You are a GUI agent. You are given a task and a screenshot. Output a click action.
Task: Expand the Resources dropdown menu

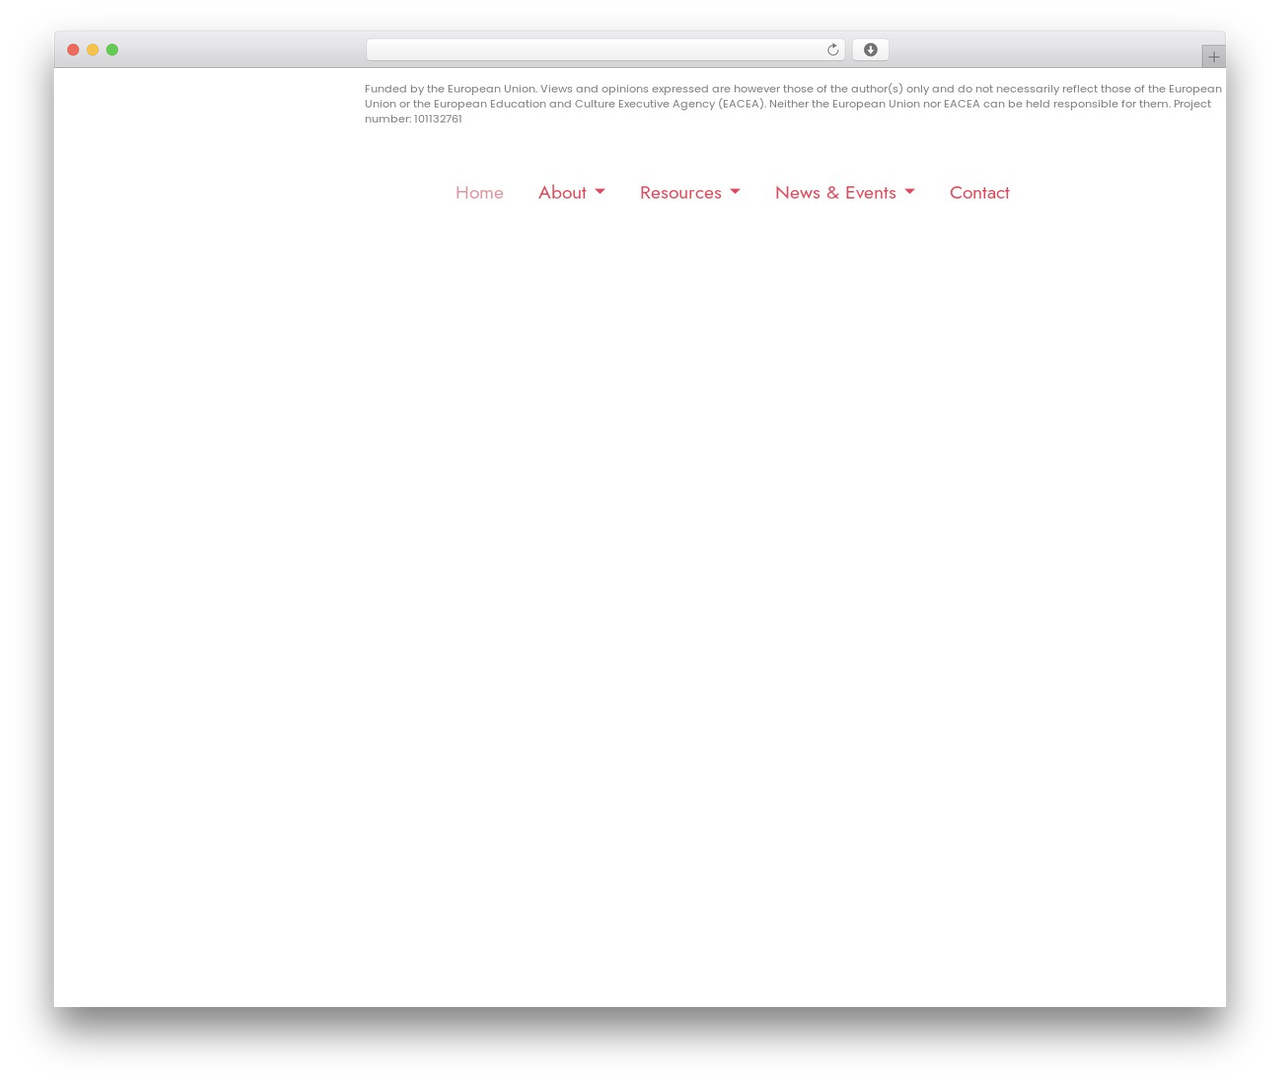tap(690, 192)
